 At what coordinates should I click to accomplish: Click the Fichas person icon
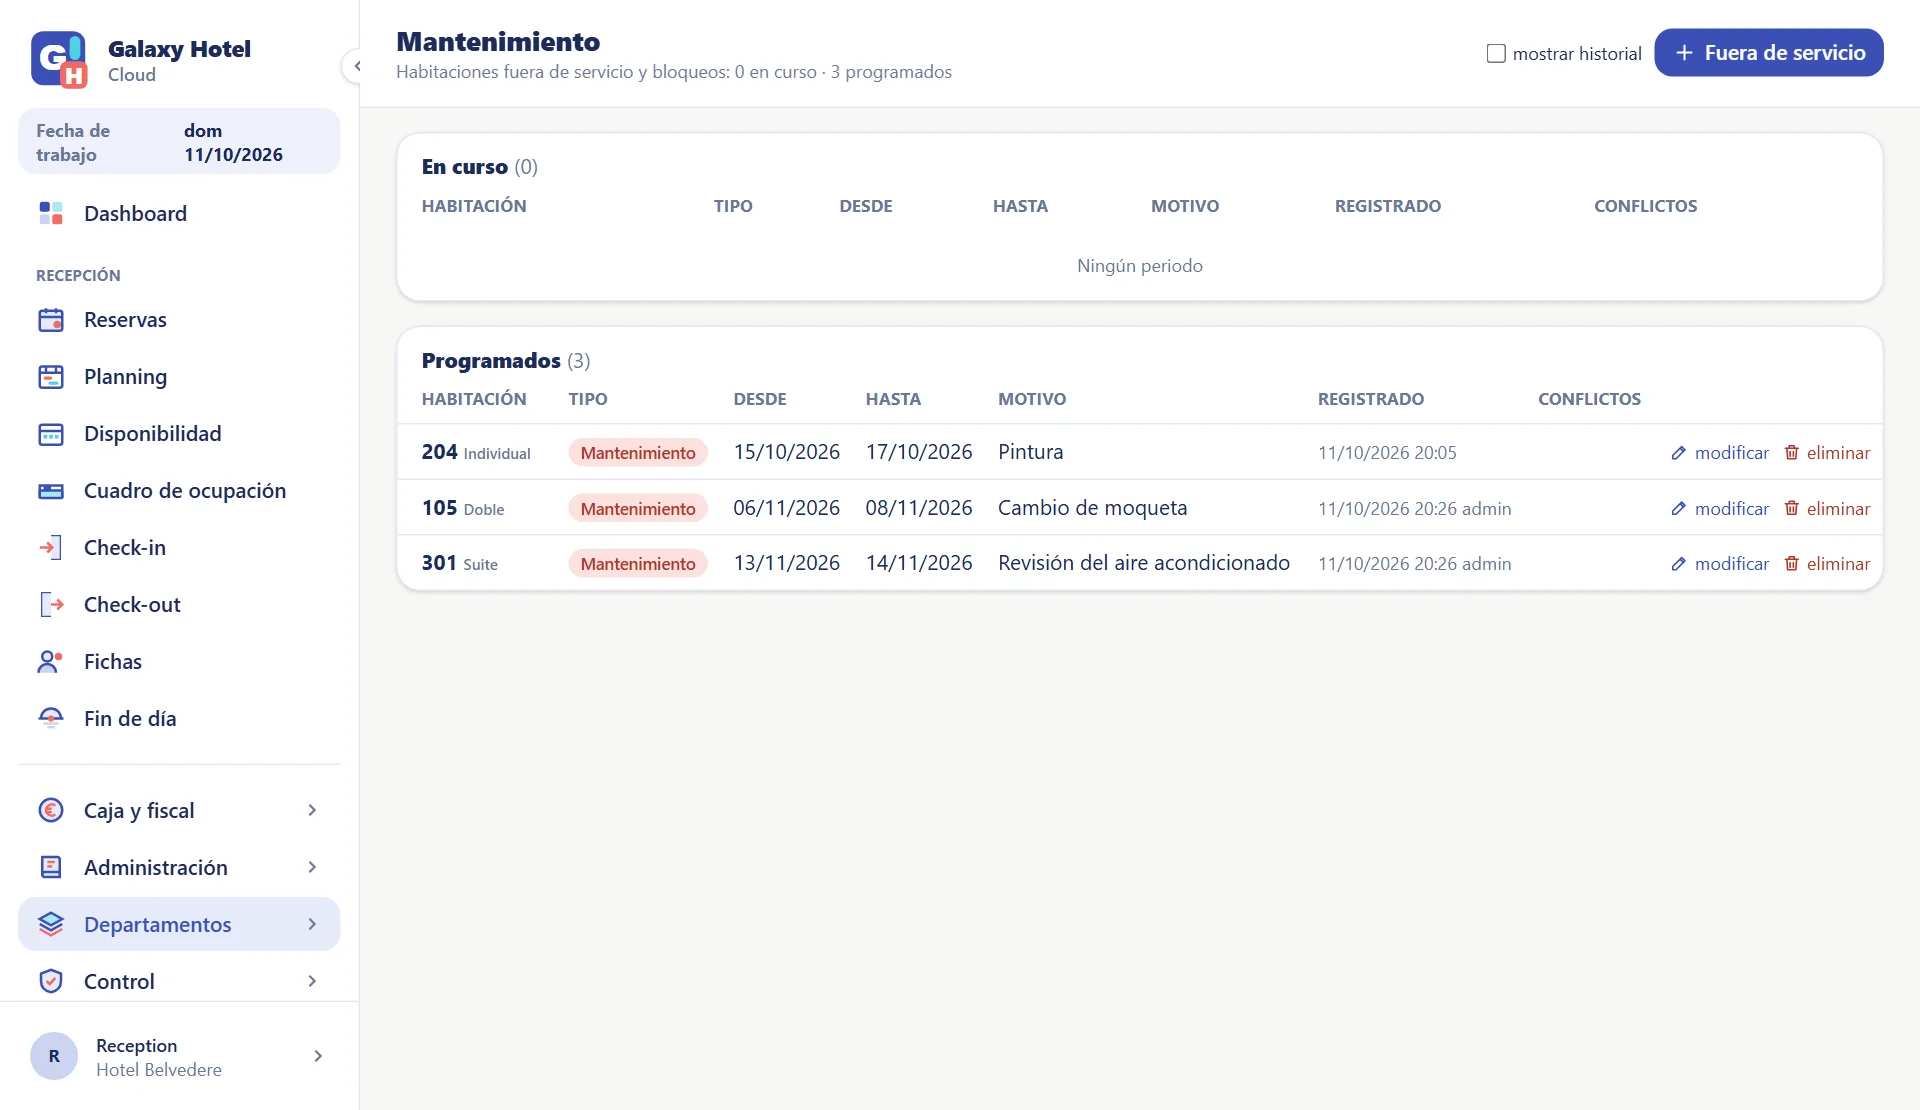(x=51, y=662)
